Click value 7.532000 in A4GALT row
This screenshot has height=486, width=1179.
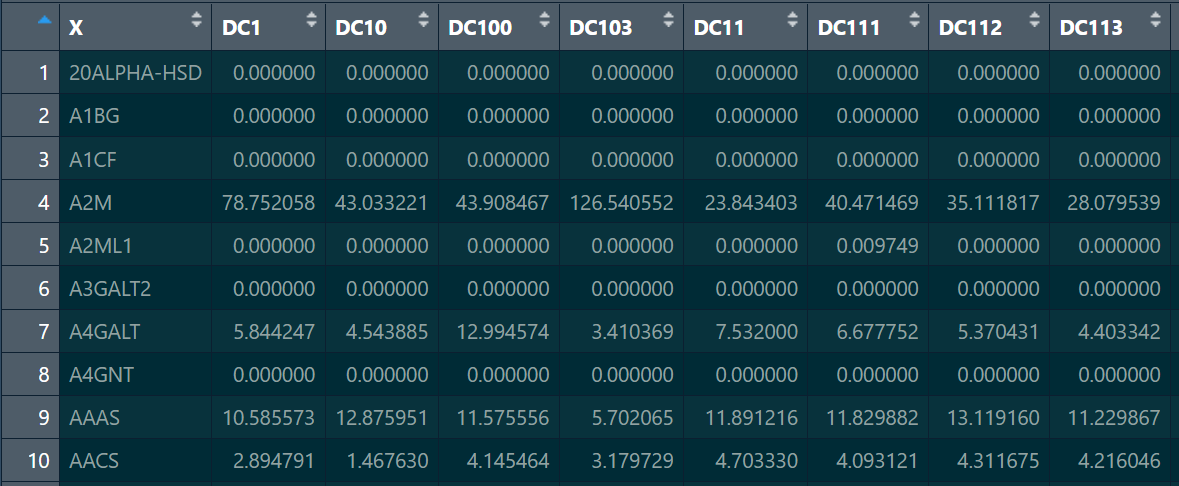pos(756,332)
